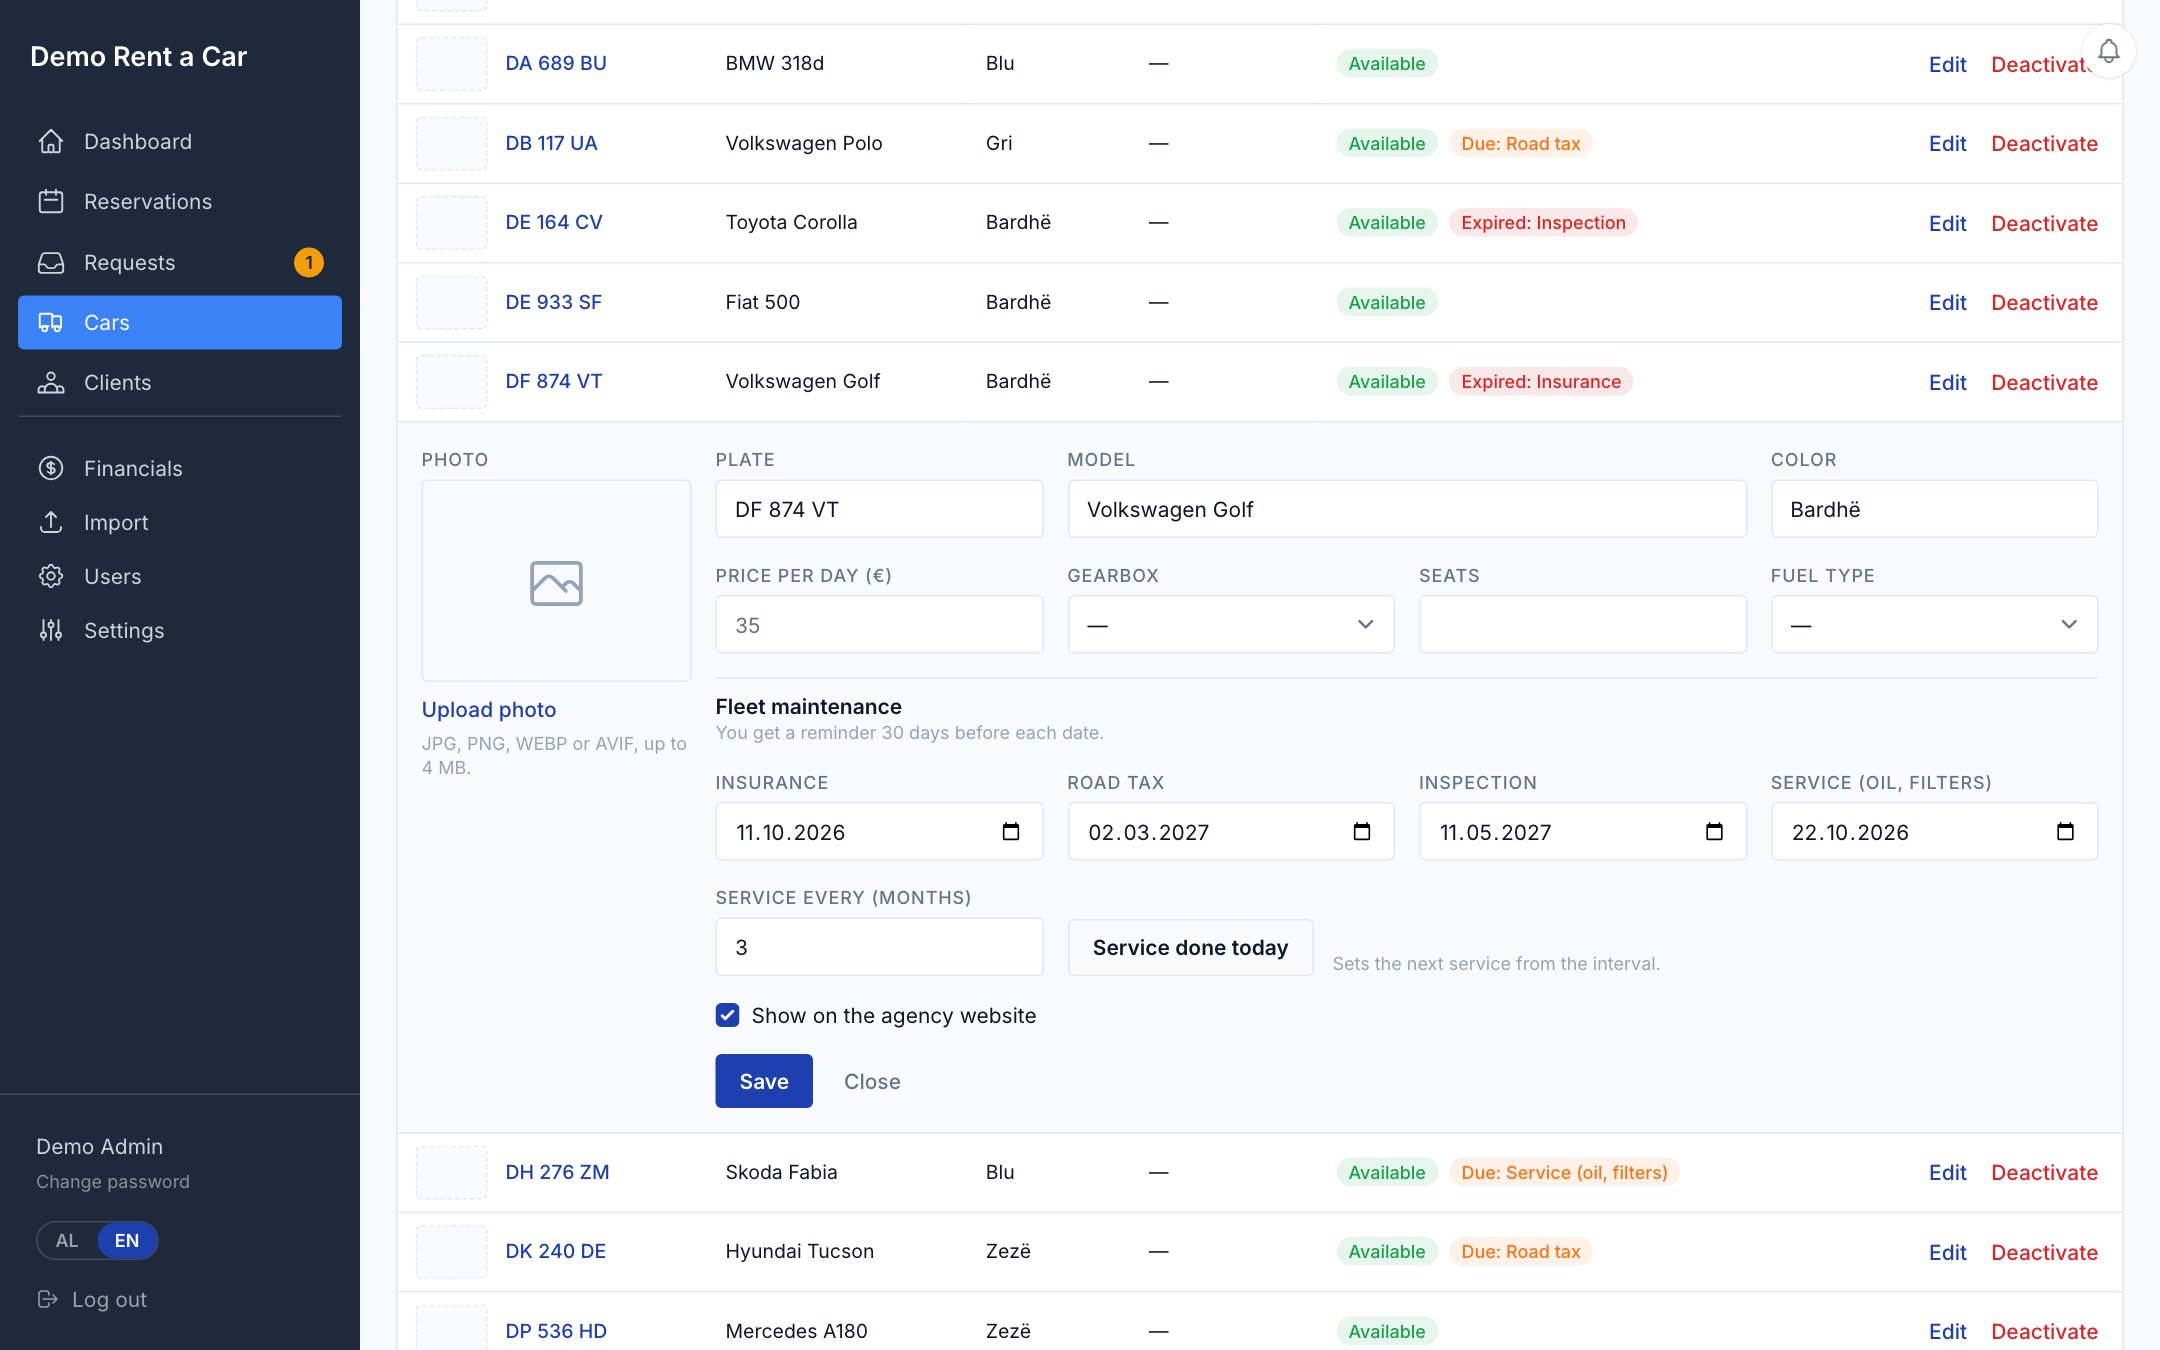Click the Upload photo link
Image resolution: width=2160 pixels, height=1350 pixels.
tap(489, 709)
